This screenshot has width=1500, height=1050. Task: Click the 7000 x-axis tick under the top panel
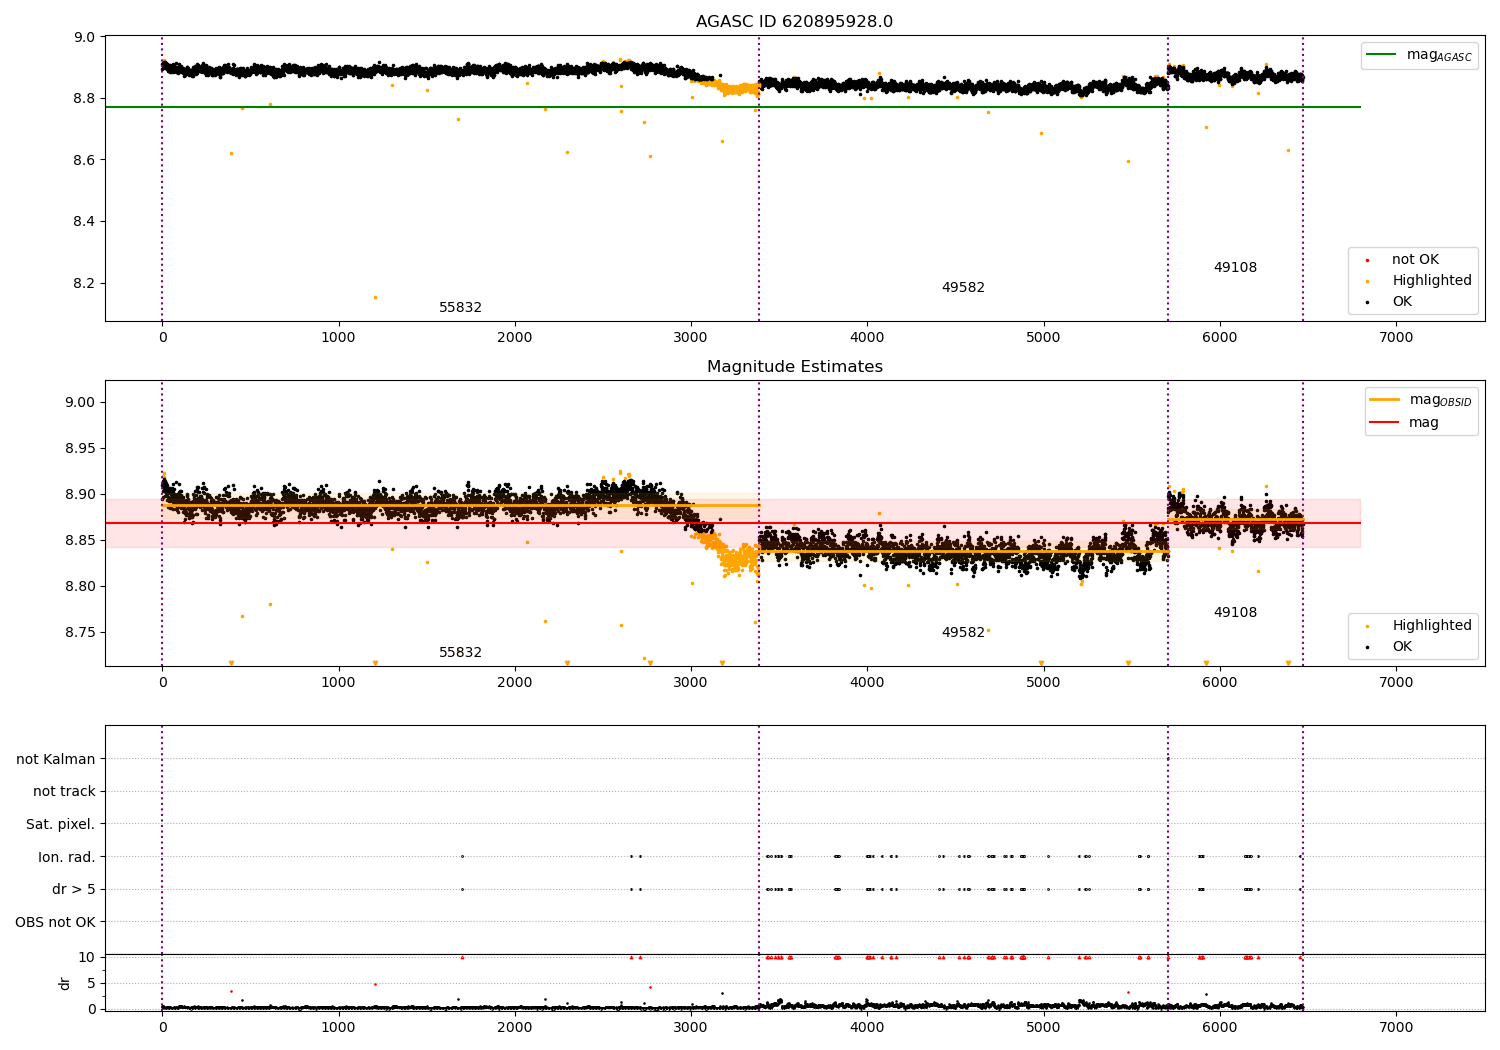[x=1396, y=337]
